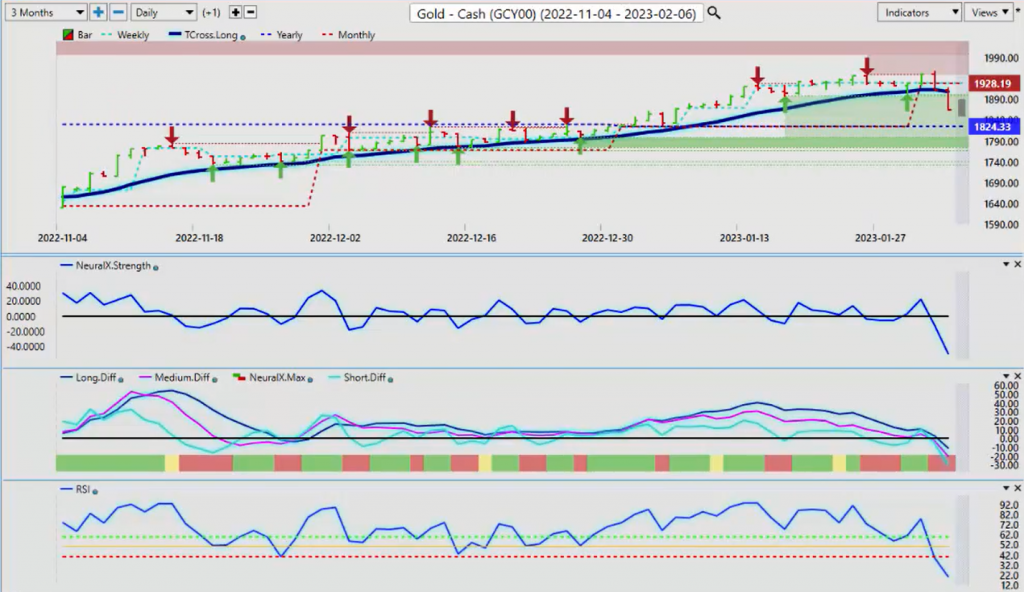Image resolution: width=1024 pixels, height=592 pixels.
Task: Click the 1590.00 price axis value
Action: (x=1001, y=224)
